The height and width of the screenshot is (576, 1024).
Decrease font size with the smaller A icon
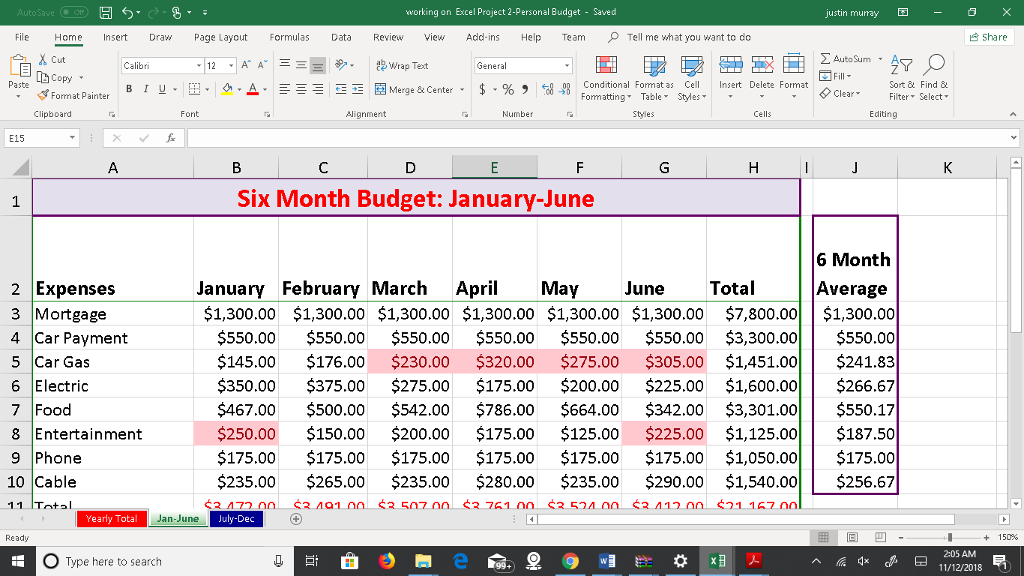(x=262, y=65)
